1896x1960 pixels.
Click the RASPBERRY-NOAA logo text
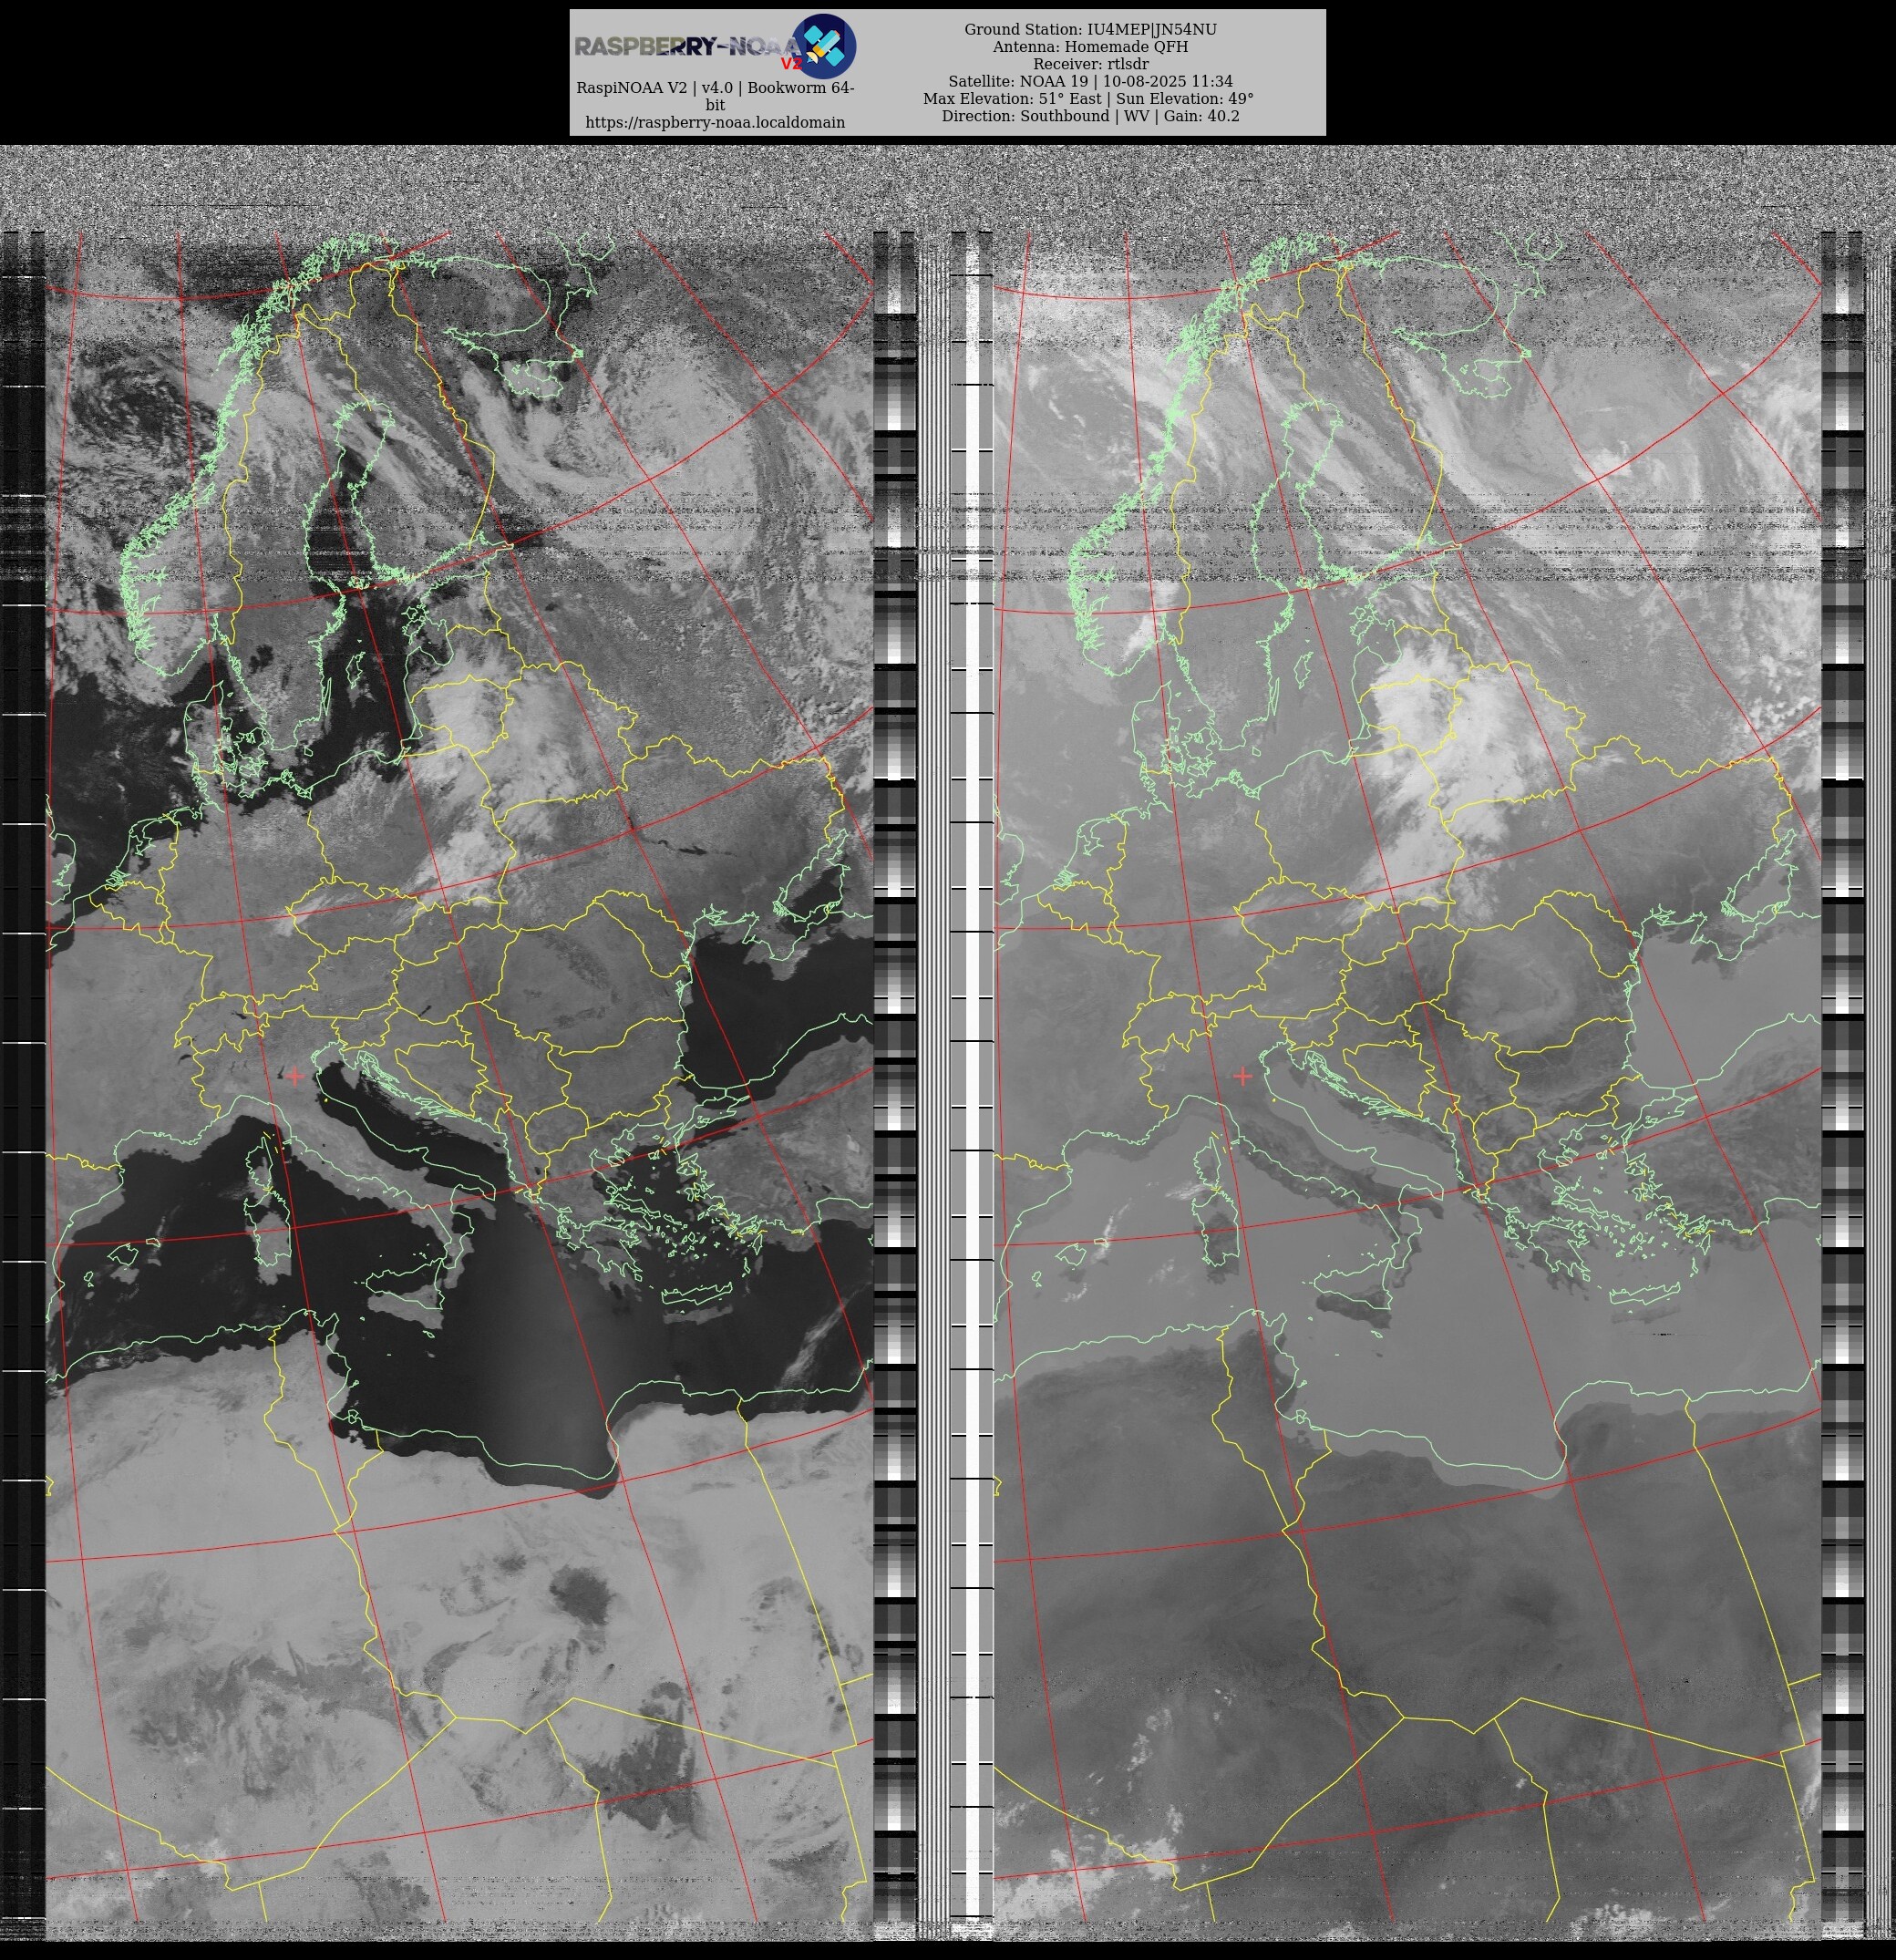[688, 47]
